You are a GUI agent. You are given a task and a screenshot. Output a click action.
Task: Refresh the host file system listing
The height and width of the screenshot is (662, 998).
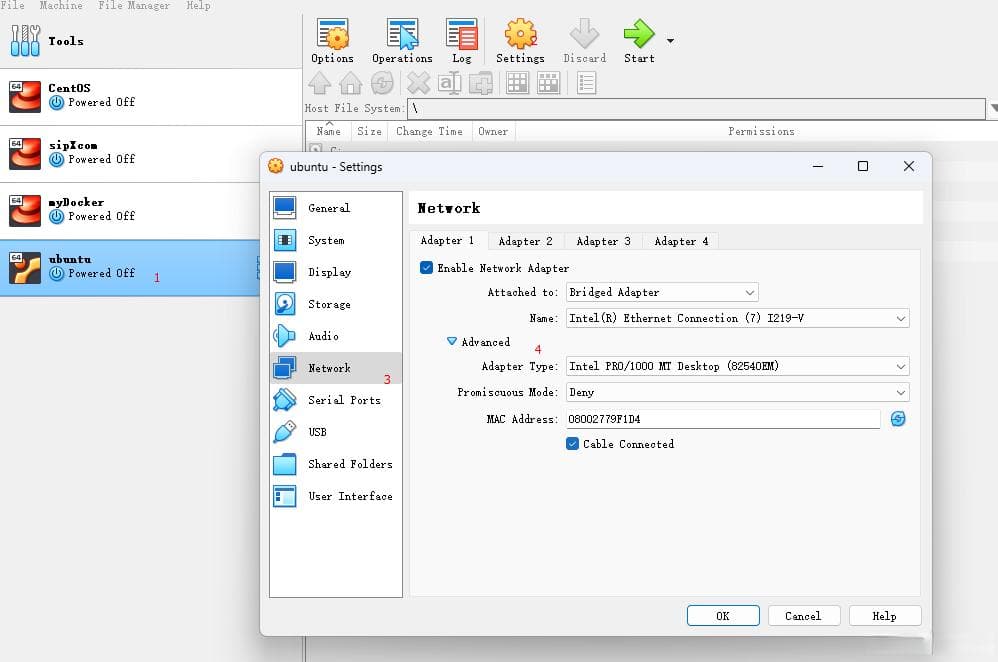(382, 83)
